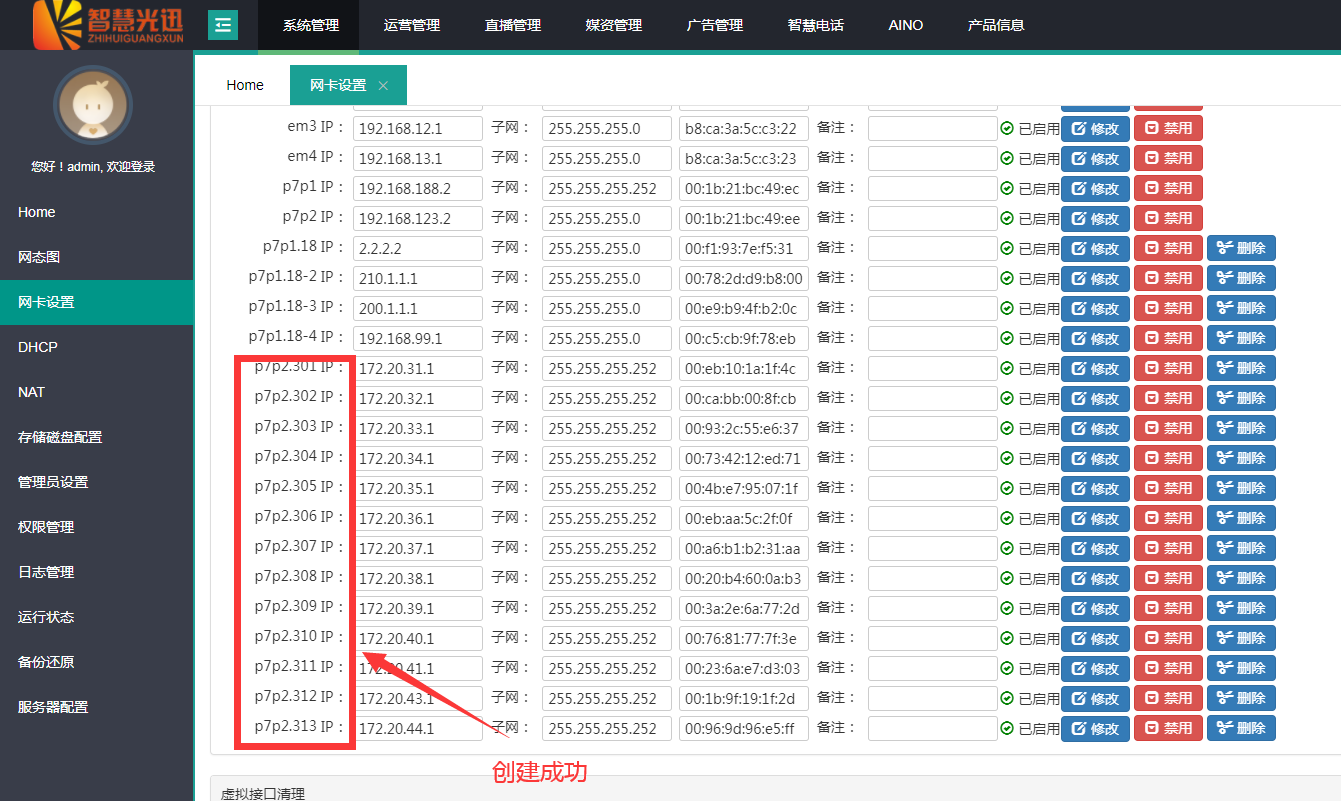Click 删除 for the p7p2.313 row
The image size is (1341, 801).
click(x=1241, y=729)
